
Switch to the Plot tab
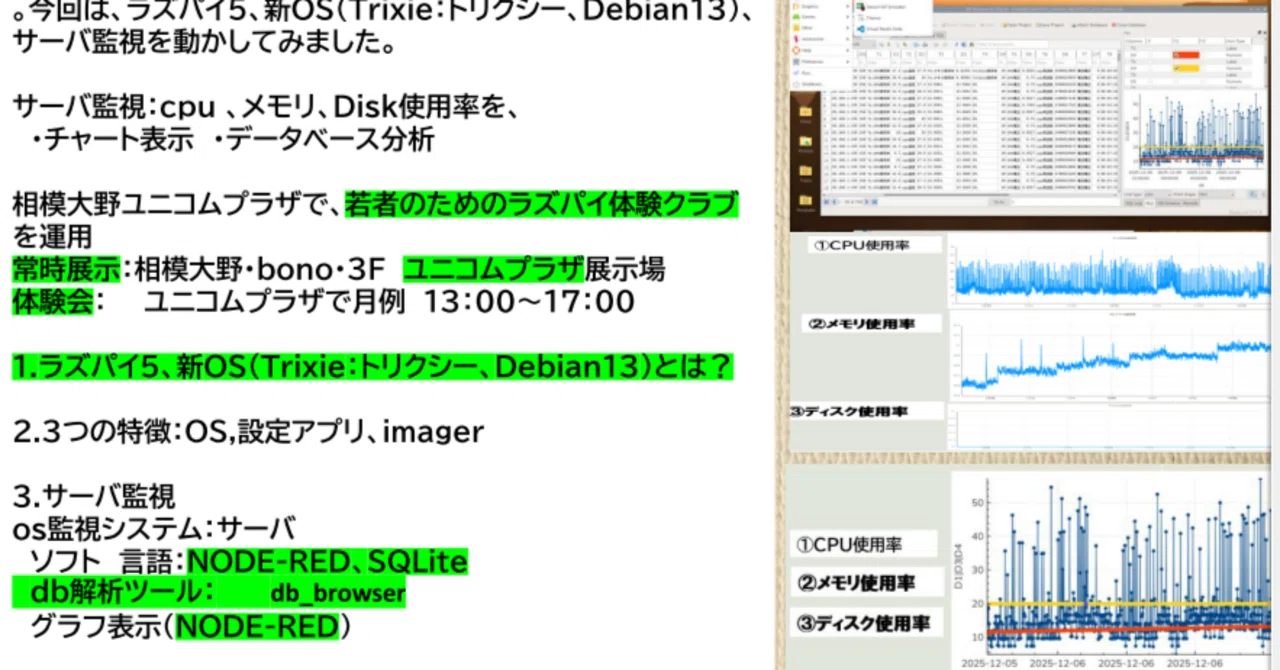tap(1149, 203)
